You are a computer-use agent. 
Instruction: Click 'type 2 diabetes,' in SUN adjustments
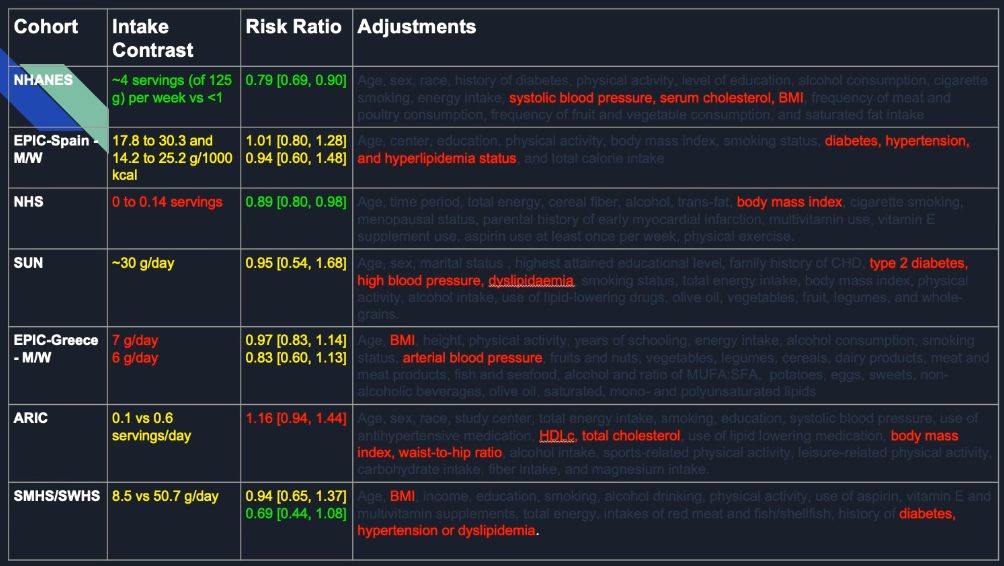click(919, 263)
